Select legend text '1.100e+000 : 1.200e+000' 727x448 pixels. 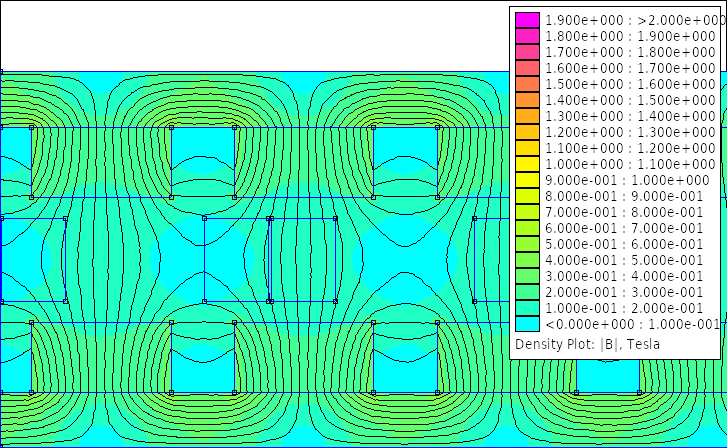[x=631, y=148]
